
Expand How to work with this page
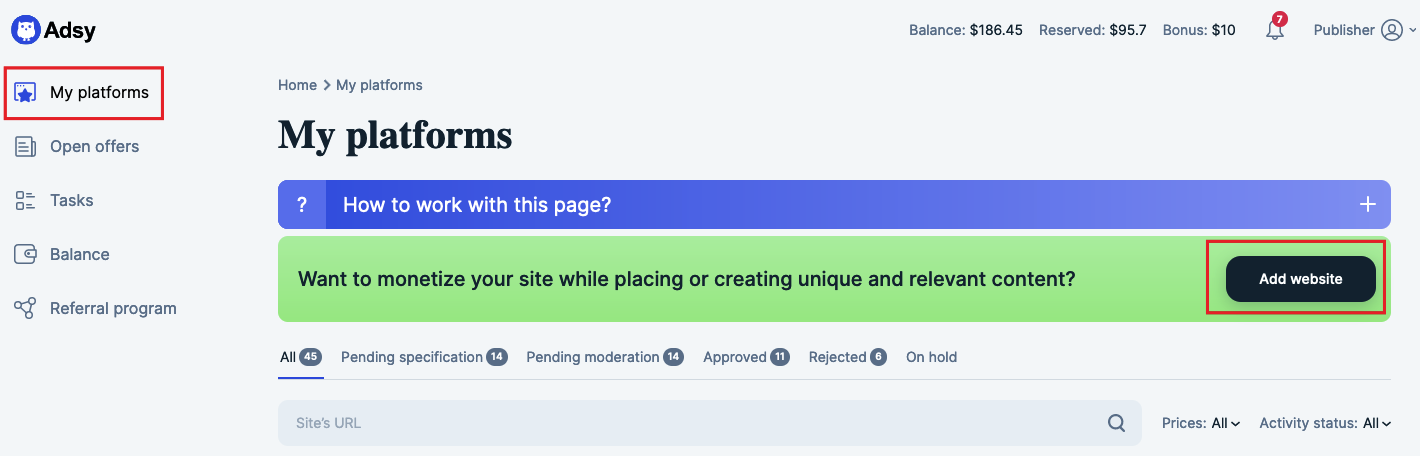(x=834, y=205)
